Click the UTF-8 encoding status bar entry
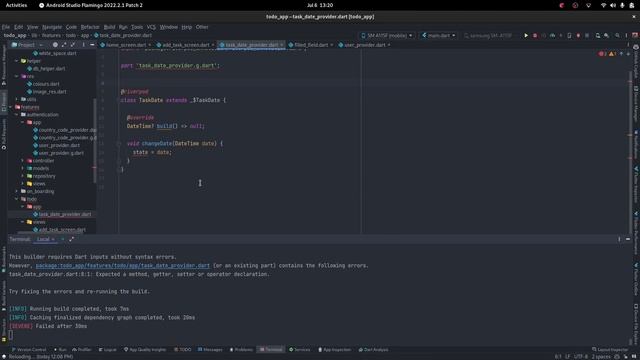Image resolution: width=640 pixels, height=360 pixels. coord(581,357)
